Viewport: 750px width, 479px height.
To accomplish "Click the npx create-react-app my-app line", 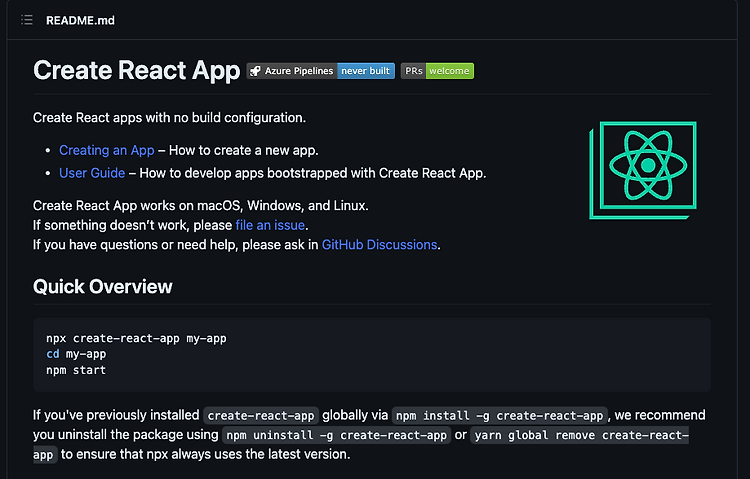I will [136, 338].
